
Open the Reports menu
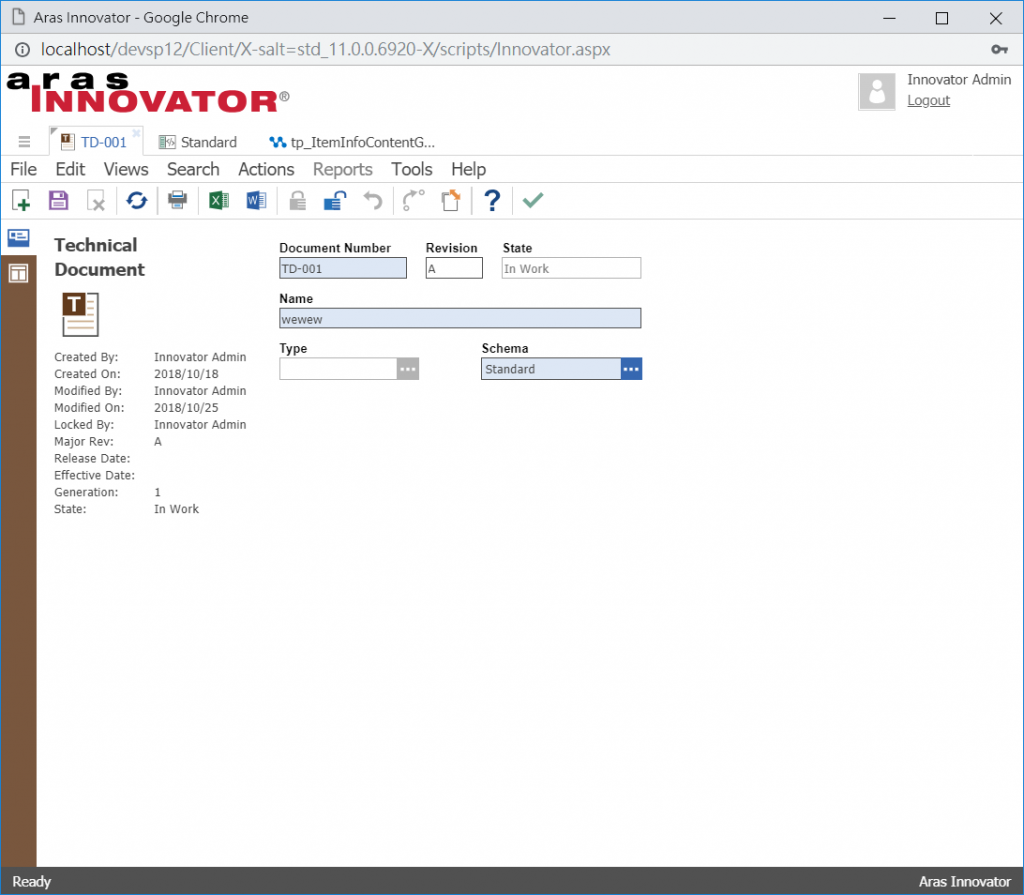pyautogui.click(x=342, y=169)
